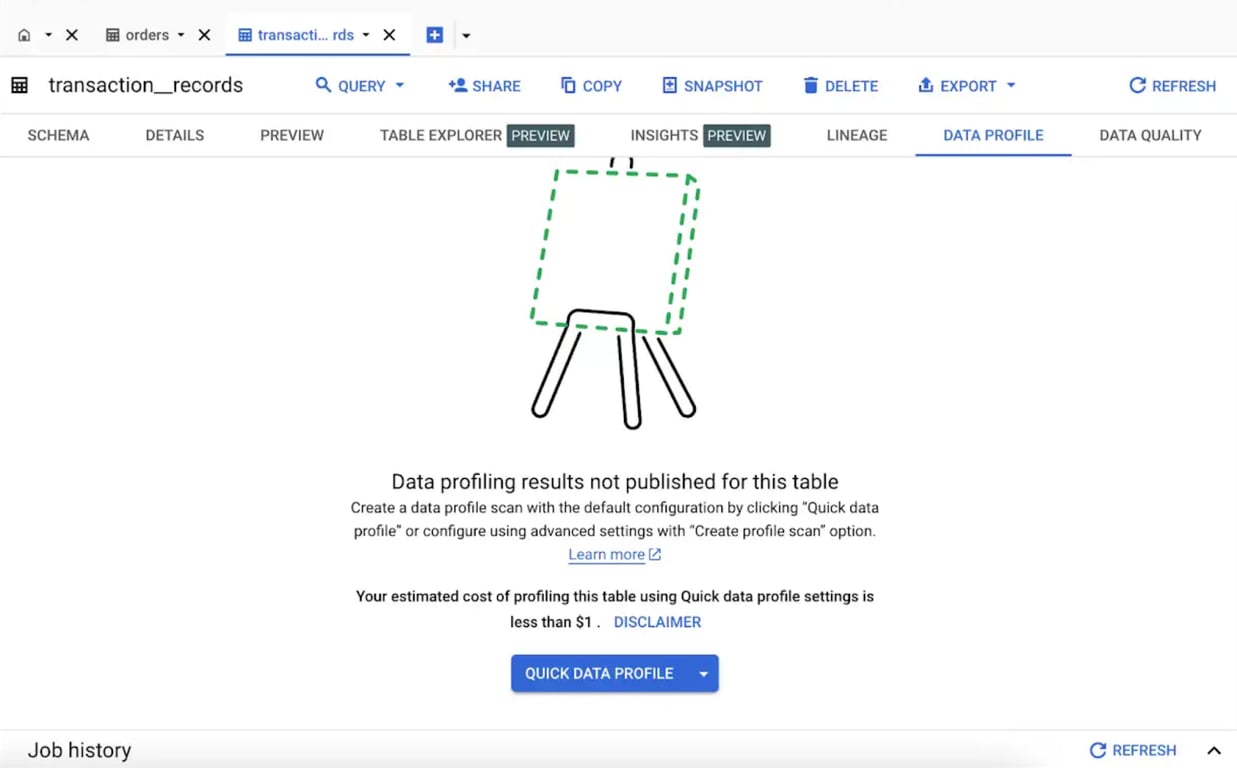Open Quick Data Profile dropdown arrow
Viewport: 1237px width, 768px height.
pyautogui.click(x=703, y=674)
